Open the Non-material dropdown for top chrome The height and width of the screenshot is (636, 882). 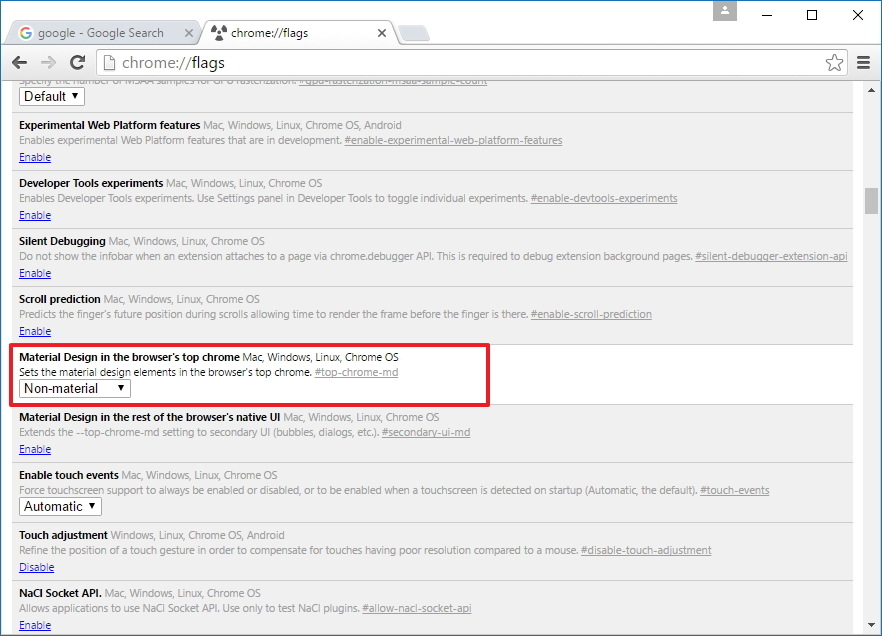pos(75,389)
